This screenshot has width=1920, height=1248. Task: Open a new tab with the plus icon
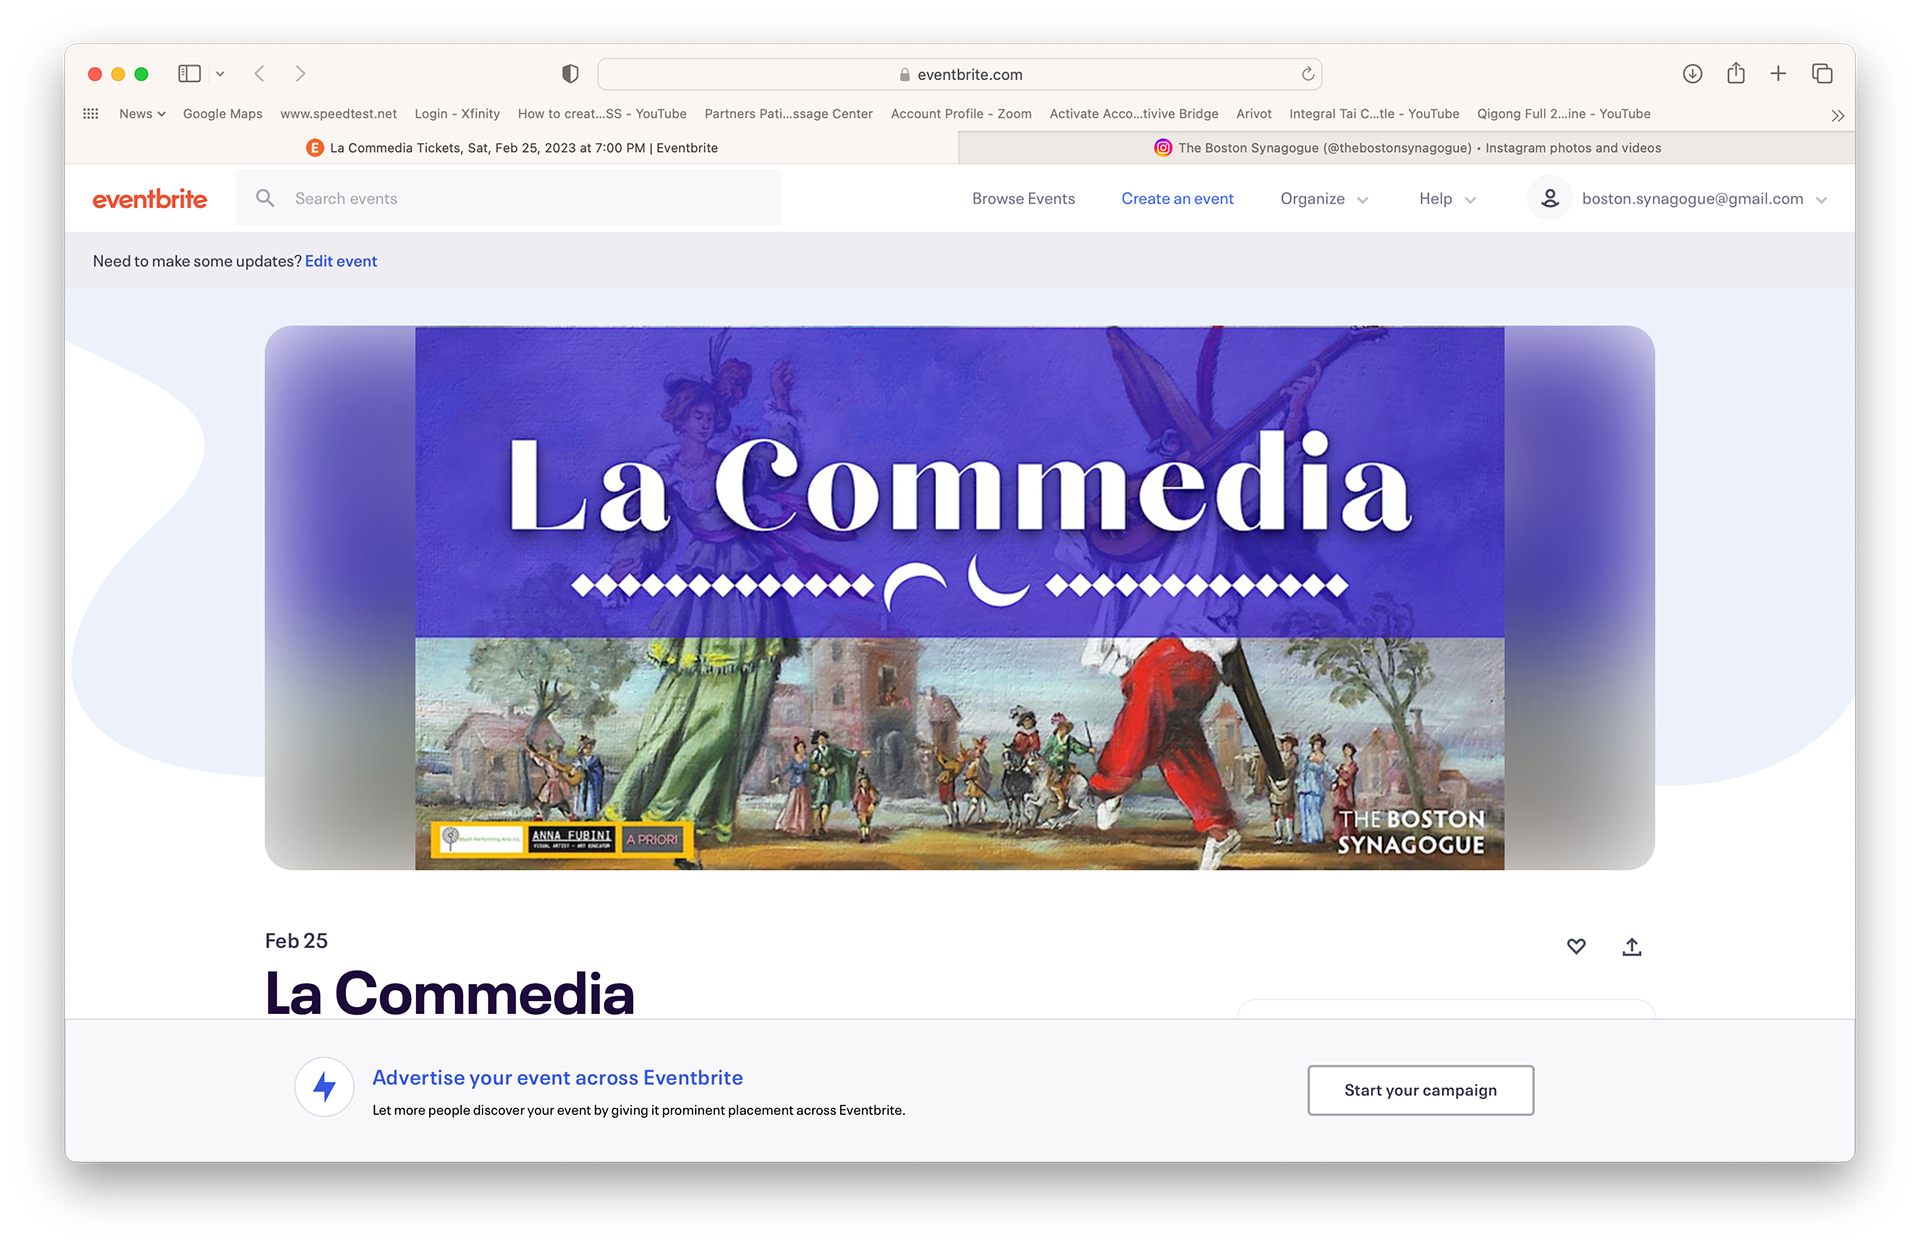tap(1778, 74)
